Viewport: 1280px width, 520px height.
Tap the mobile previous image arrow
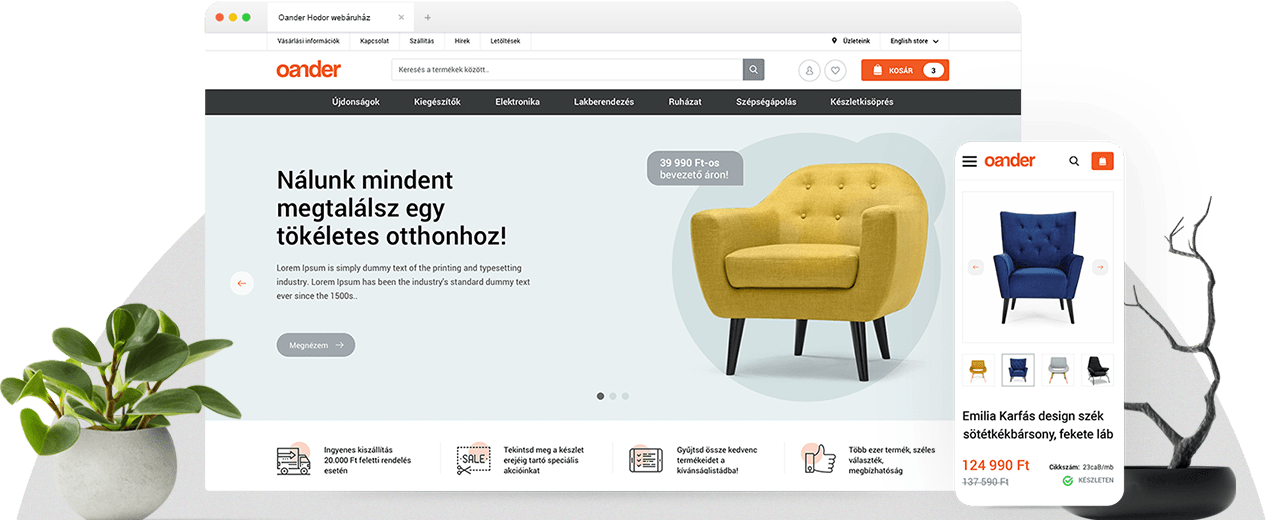[x=976, y=267]
